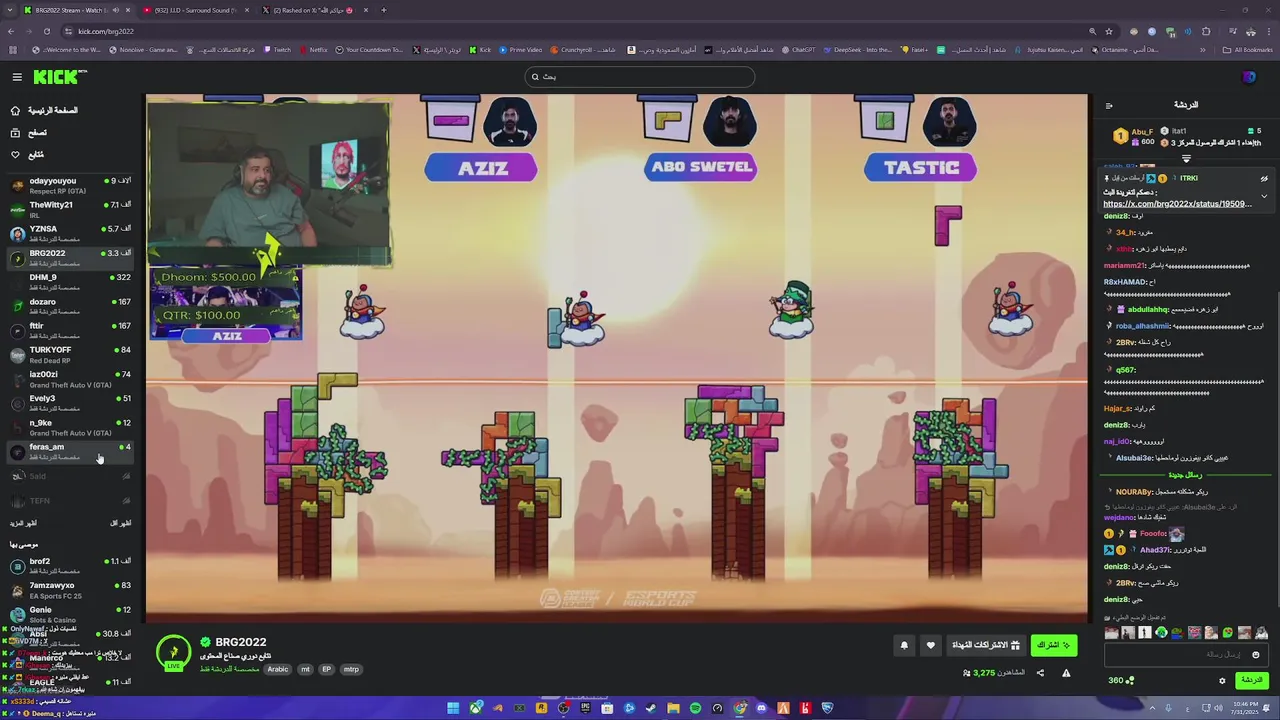Expand the pinned message chevron in chat
The height and width of the screenshot is (720, 1280).
(x=1264, y=196)
